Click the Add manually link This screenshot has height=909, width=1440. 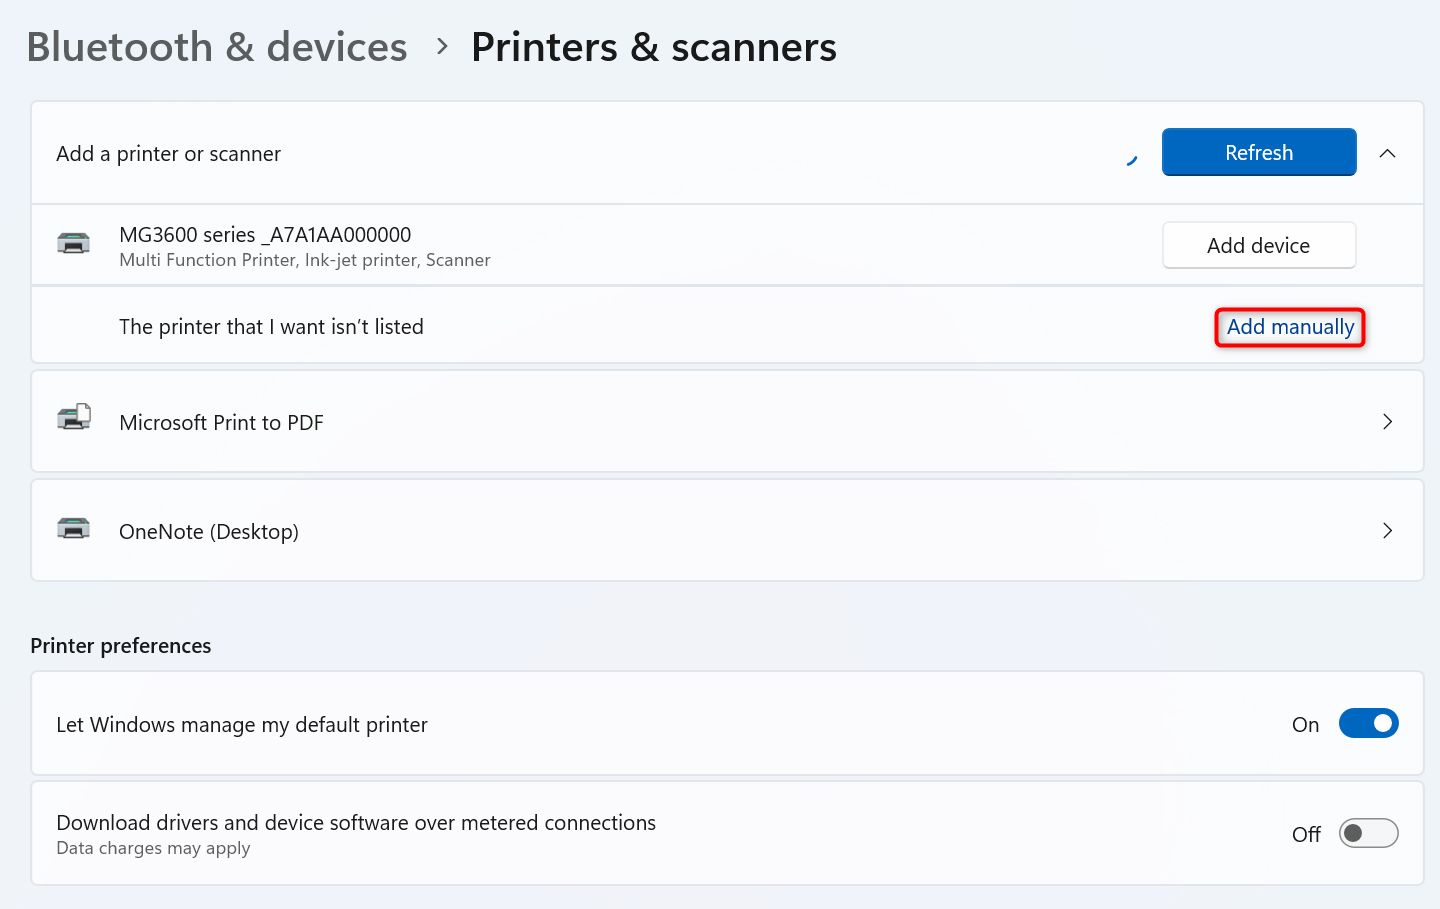(1290, 327)
